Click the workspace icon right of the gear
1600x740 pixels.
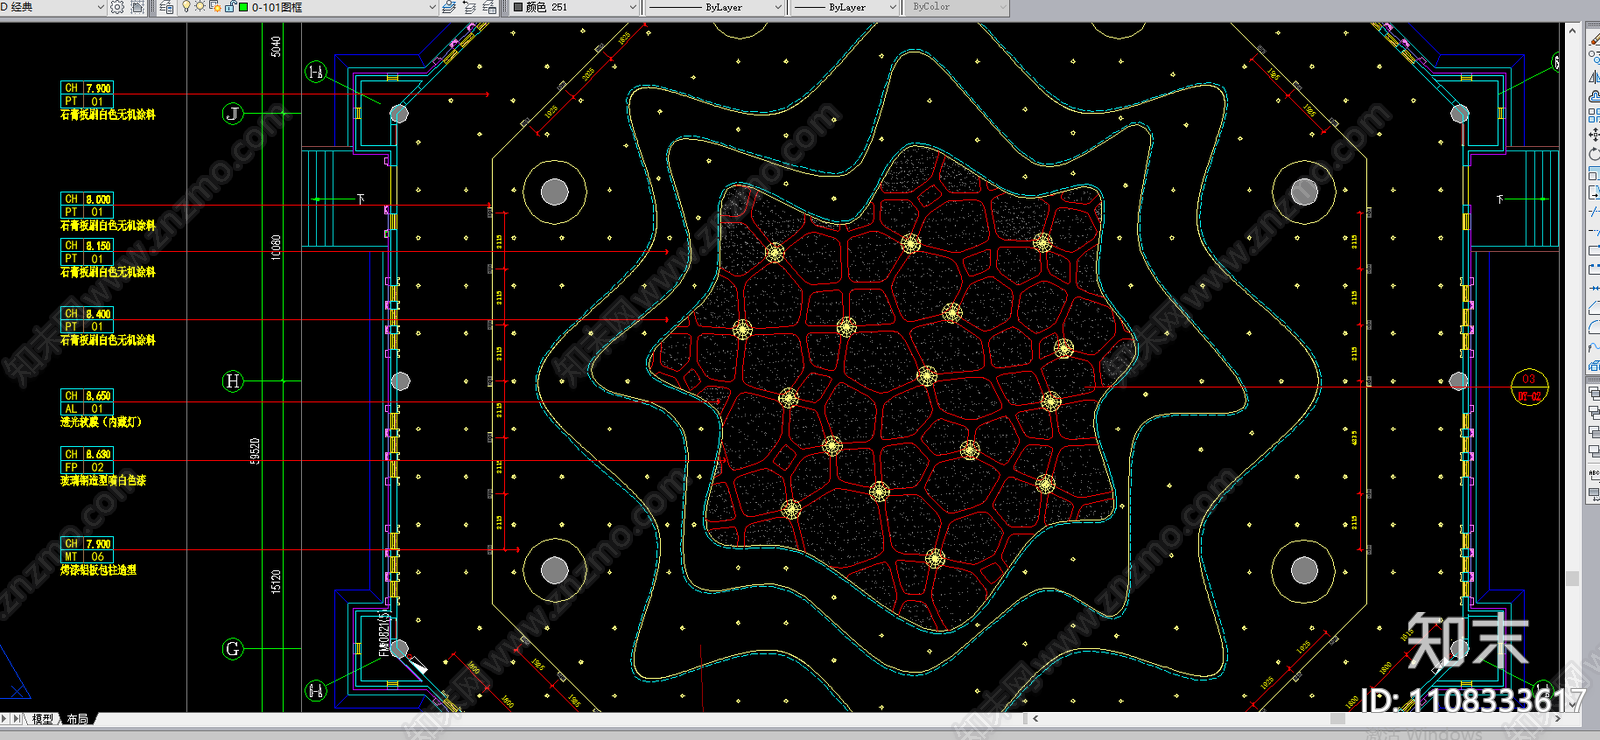point(137,7)
